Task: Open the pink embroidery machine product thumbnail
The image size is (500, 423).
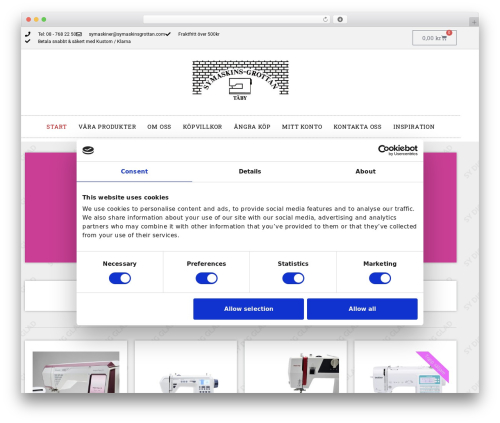Action: (x=76, y=372)
